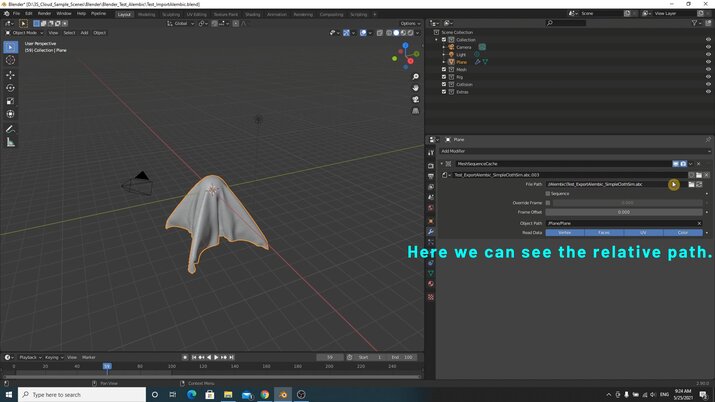Clear the Object Path field
Viewport: 715px width, 402px height.
[x=699, y=223]
